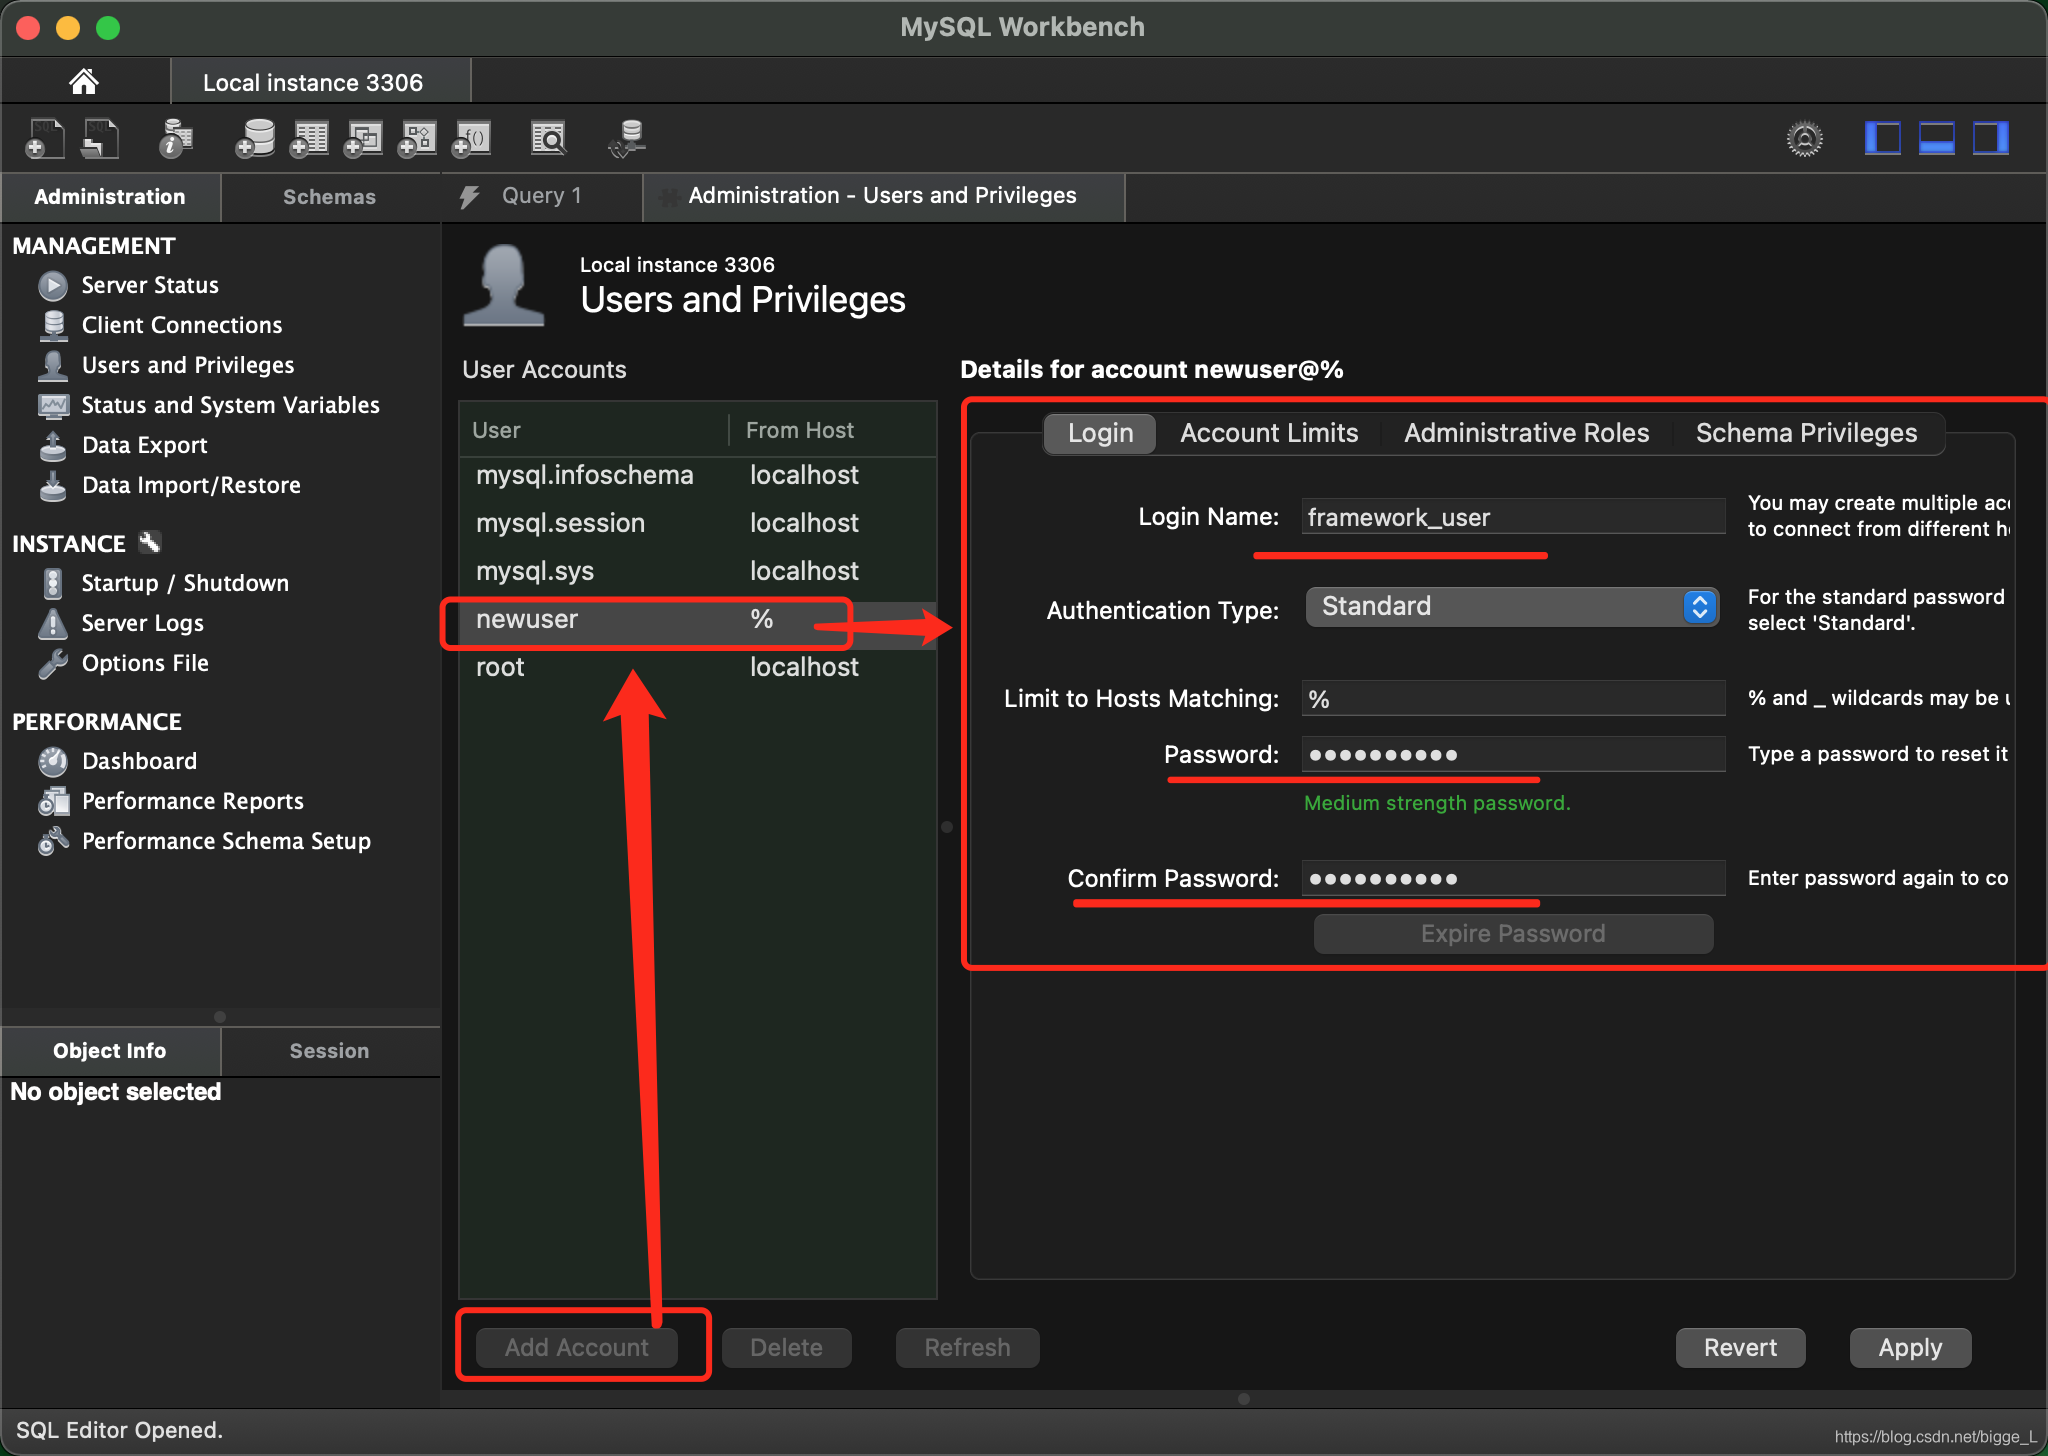Image resolution: width=2048 pixels, height=1456 pixels.
Task: Select Administration - Users and Privileges tab
Action: [882, 196]
